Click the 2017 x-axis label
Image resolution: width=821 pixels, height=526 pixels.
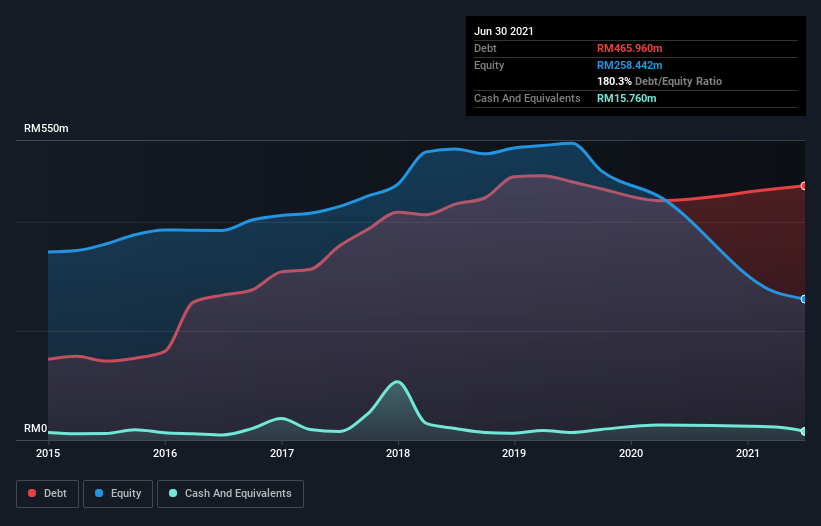[282, 453]
